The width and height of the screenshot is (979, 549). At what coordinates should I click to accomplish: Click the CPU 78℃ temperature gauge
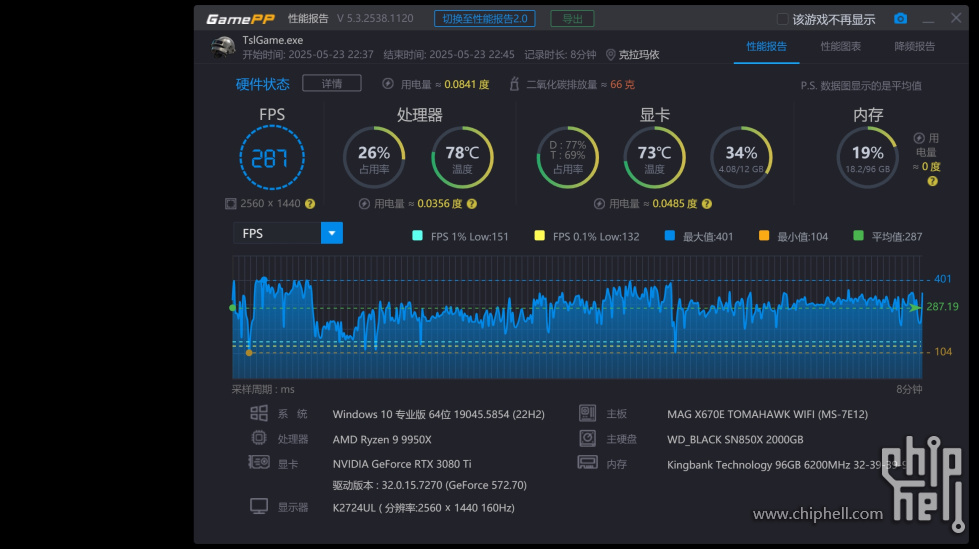462,157
